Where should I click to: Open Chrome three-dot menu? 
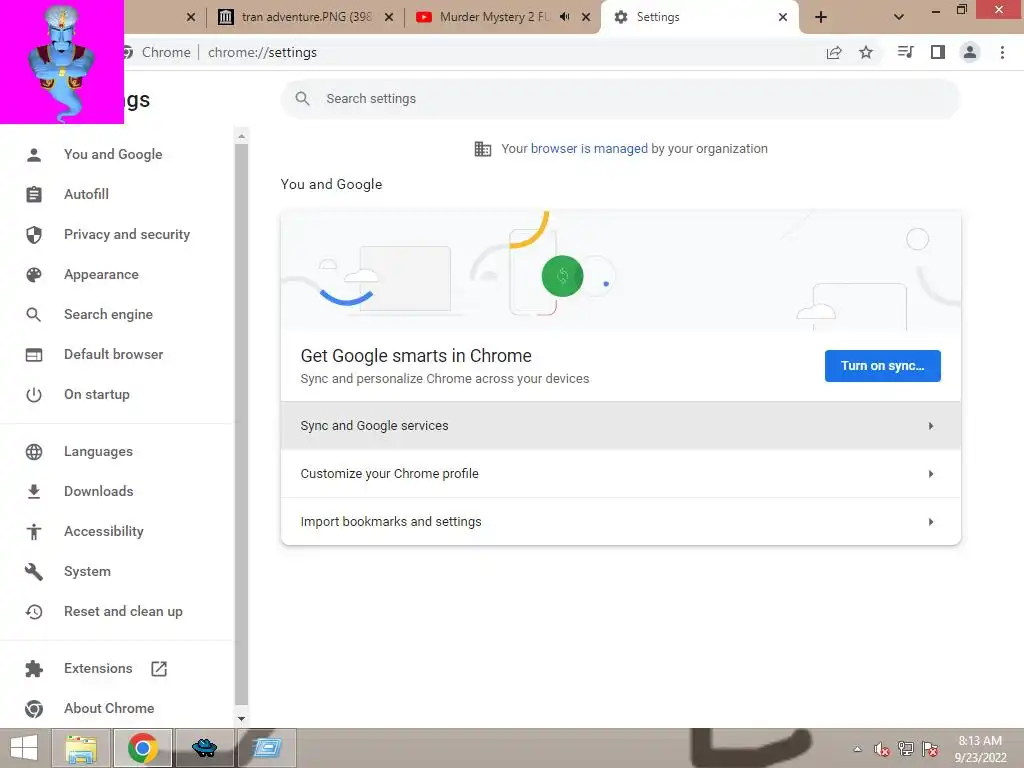[x=1002, y=52]
